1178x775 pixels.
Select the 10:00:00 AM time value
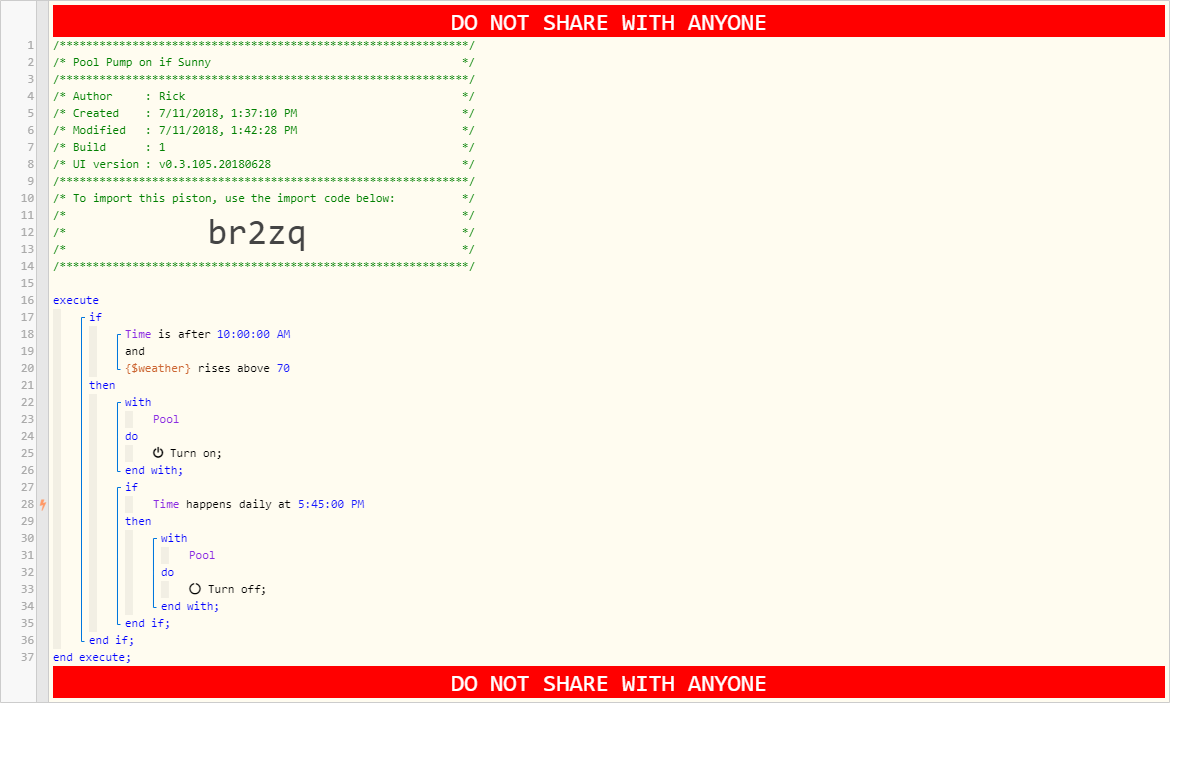click(253, 334)
